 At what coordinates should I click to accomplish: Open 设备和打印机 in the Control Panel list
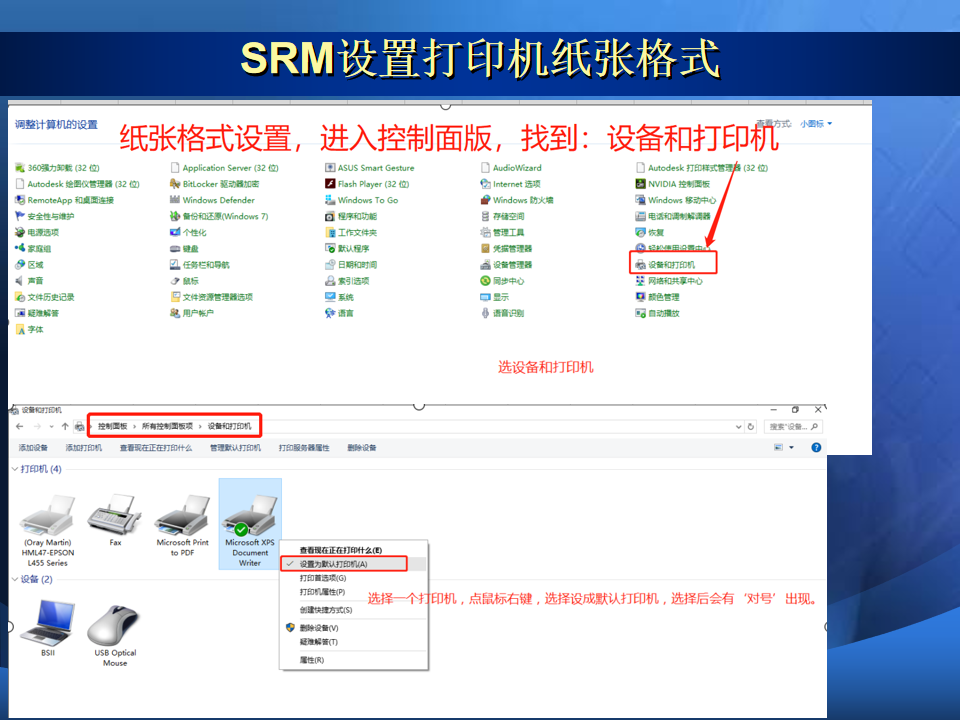pos(666,265)
